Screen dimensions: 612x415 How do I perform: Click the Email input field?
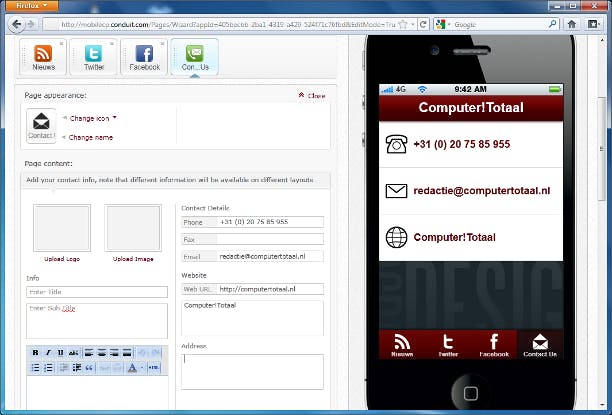click(270, 256)
